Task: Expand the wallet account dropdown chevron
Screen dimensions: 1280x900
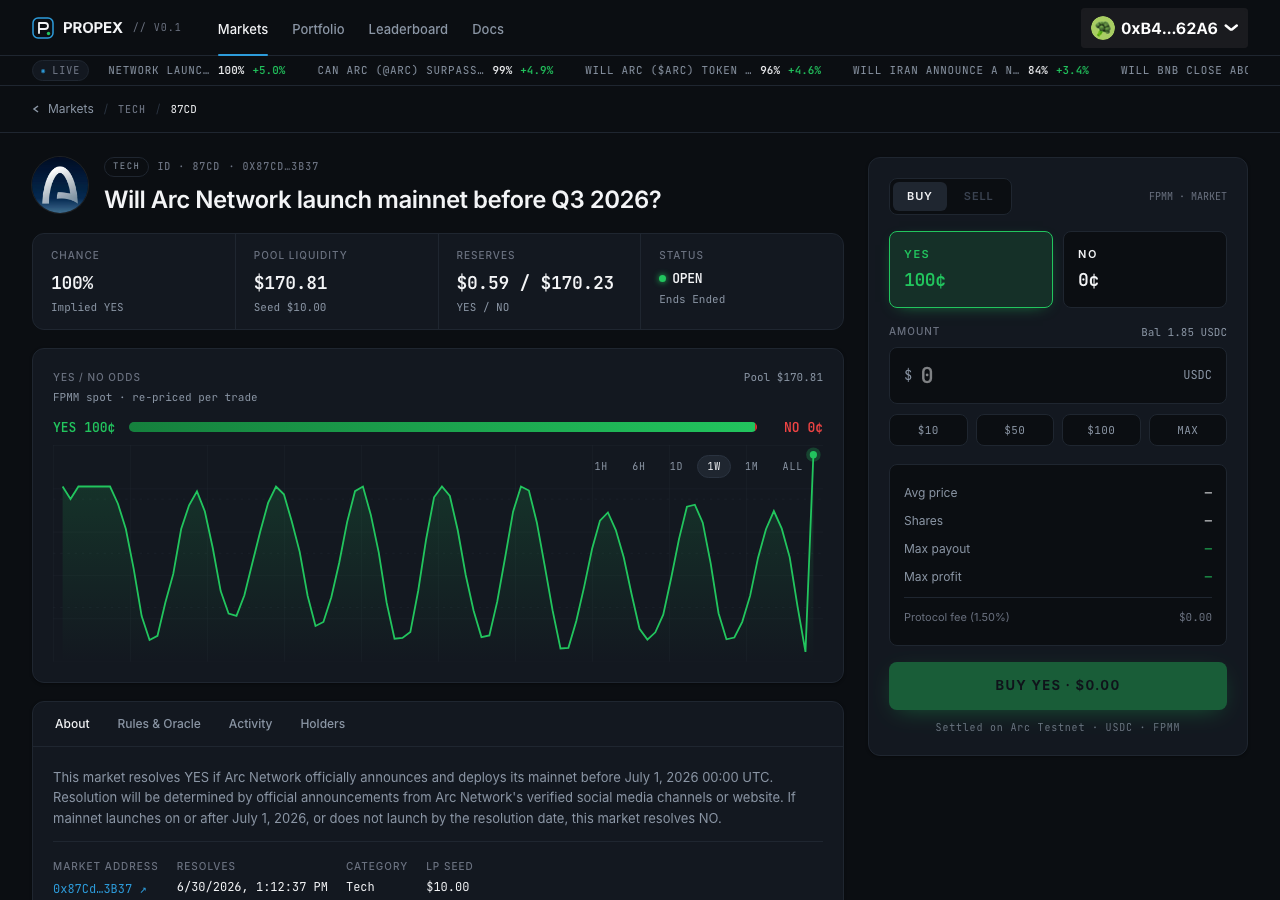Action: pyautogui.click(x=1231, y=28)
